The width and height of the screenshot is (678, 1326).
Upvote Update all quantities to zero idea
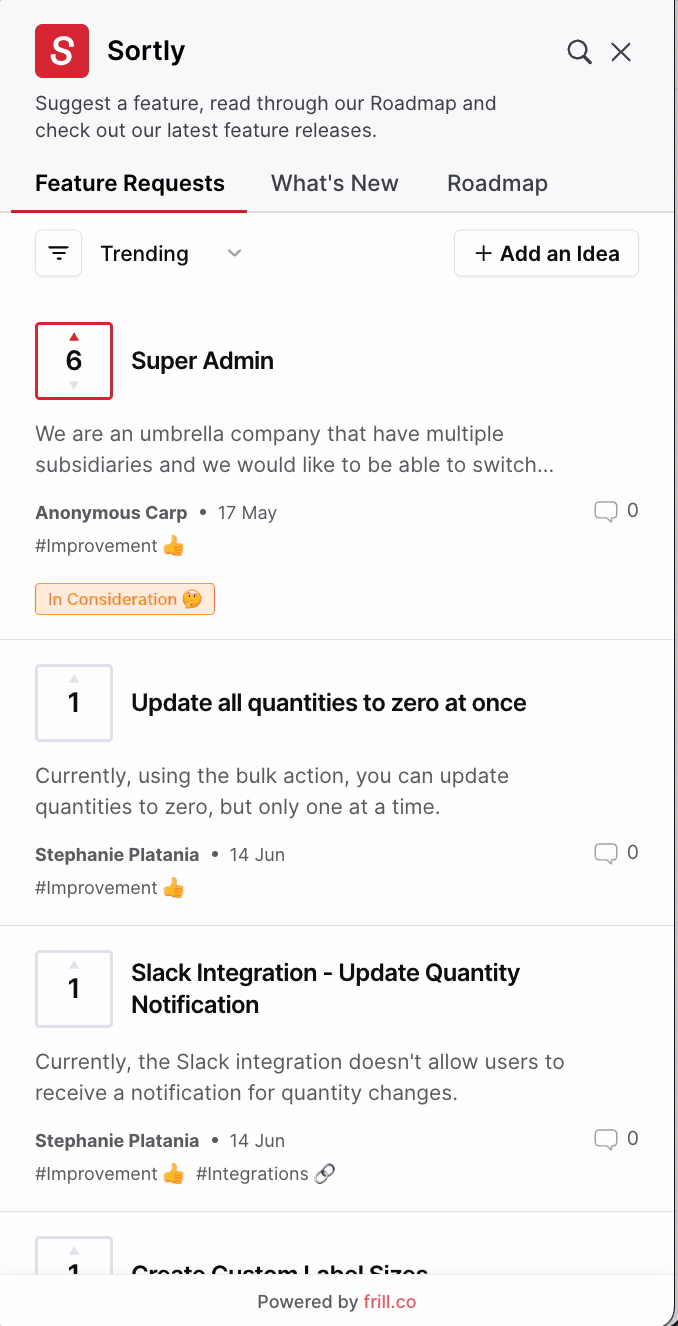click(74, 681)
